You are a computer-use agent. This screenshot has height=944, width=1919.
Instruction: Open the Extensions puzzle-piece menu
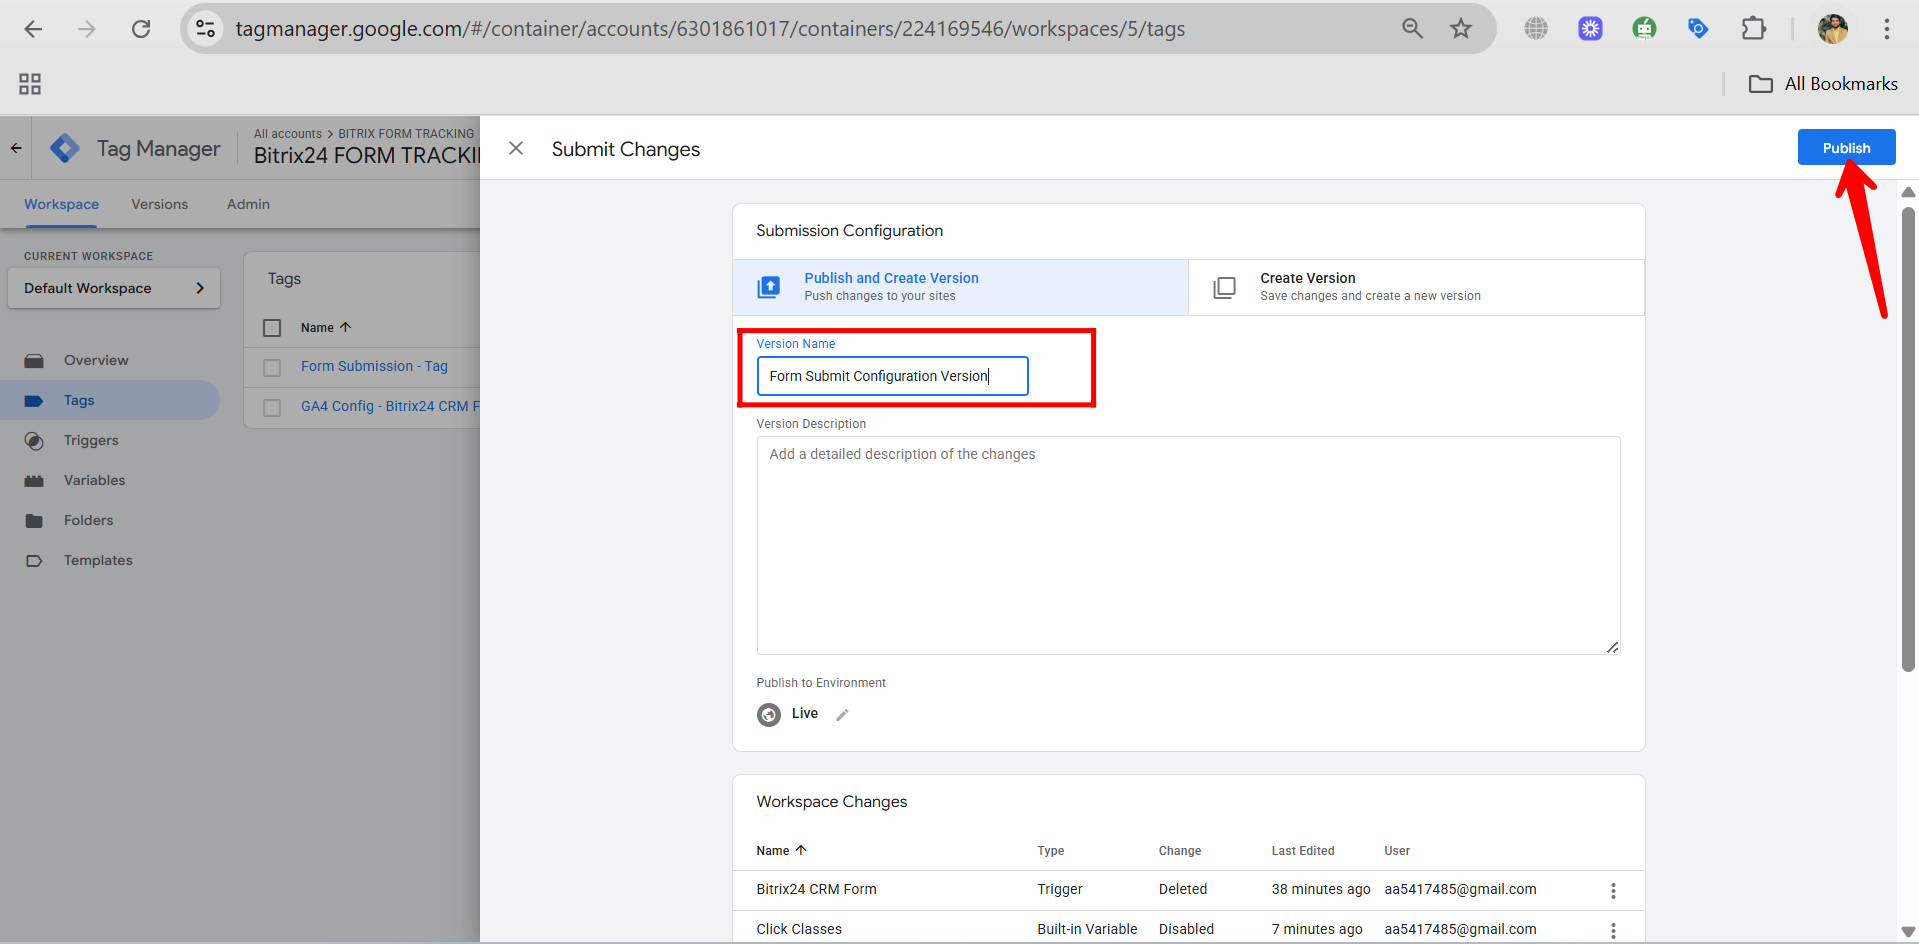pos(1753,29)
